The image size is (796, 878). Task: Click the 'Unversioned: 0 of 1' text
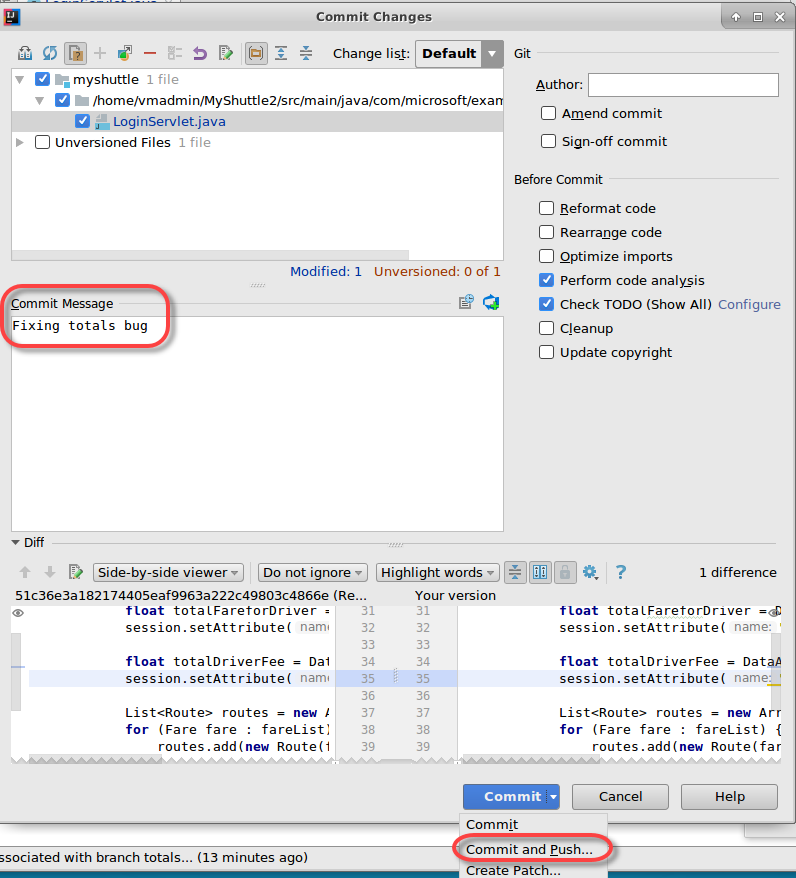(x=437, y=272)
